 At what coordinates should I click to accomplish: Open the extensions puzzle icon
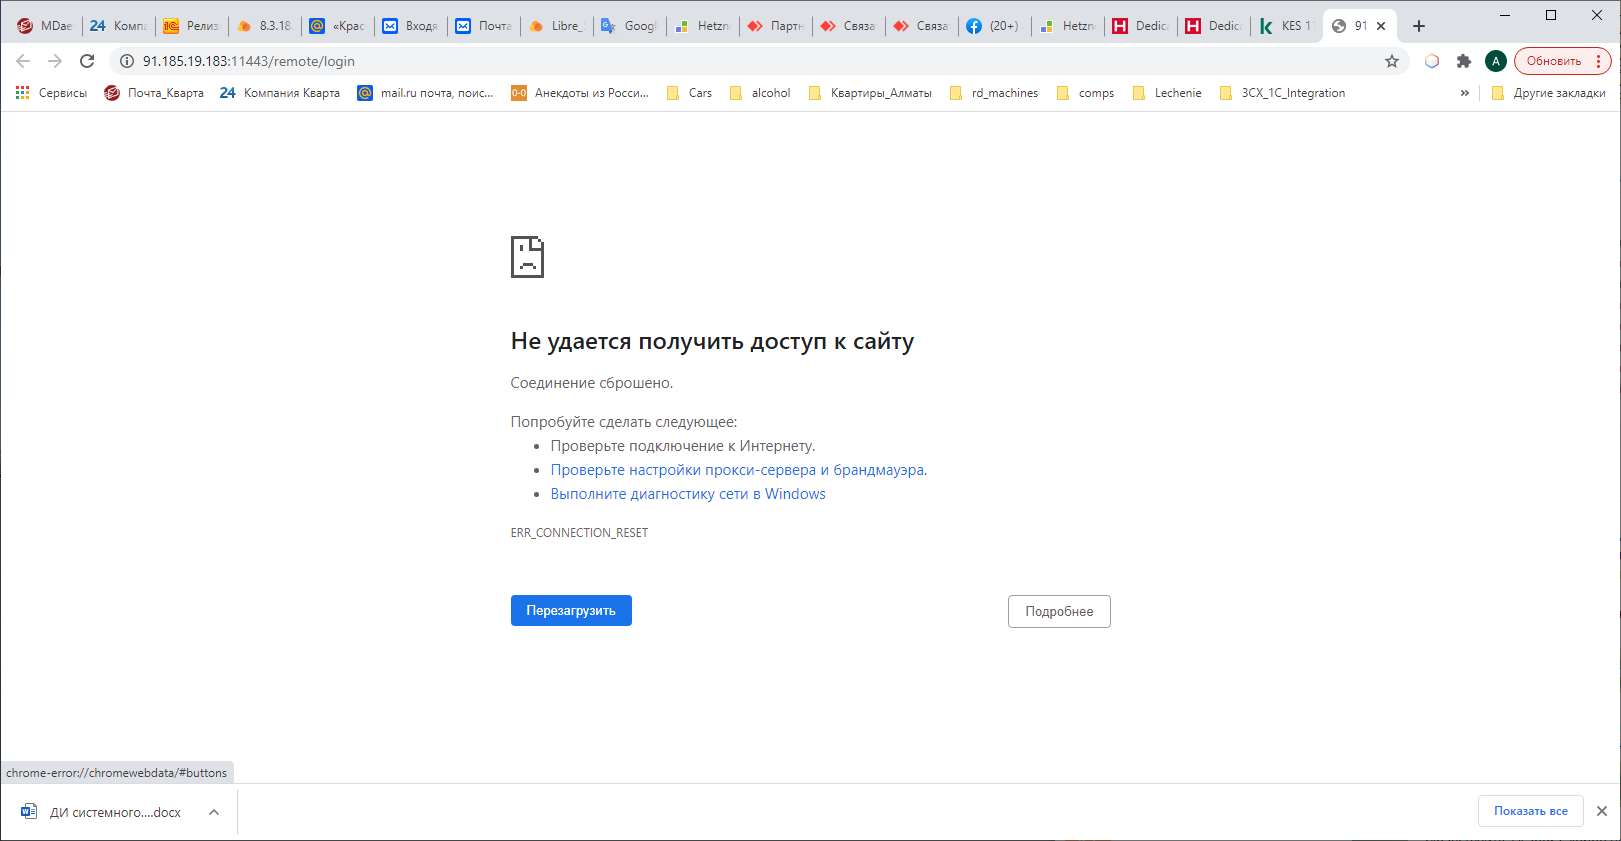tap(1464, 61)
